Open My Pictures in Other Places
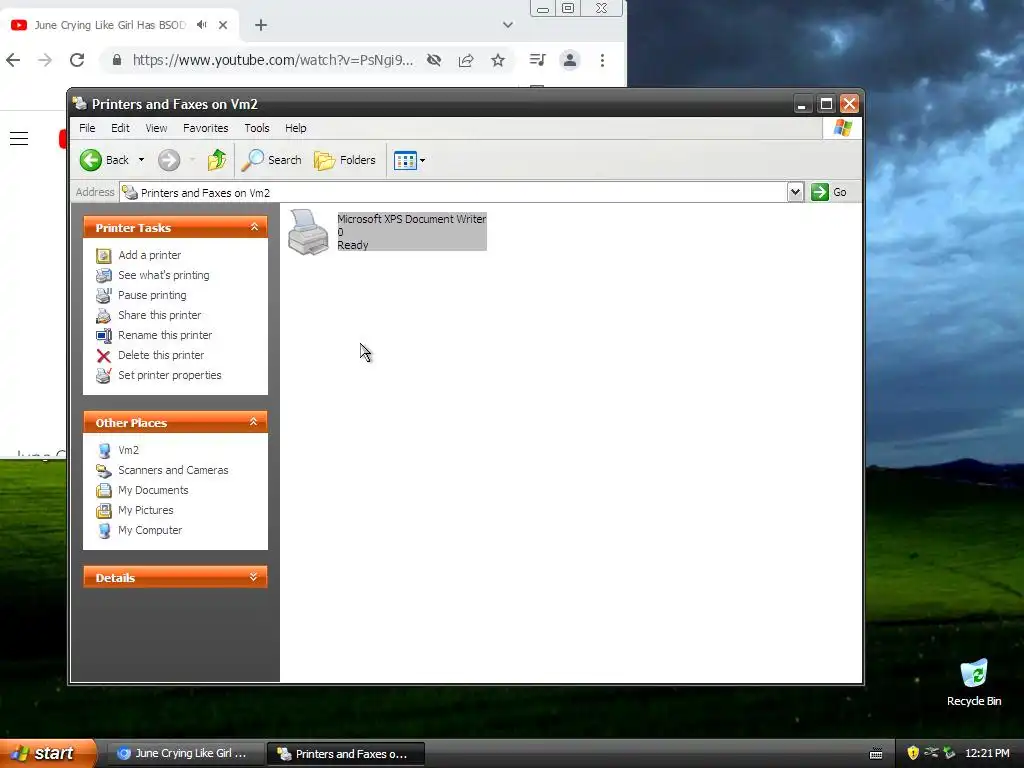This screenshot has width=1024, height=768. pyautogui.click(x=146, y=510)
